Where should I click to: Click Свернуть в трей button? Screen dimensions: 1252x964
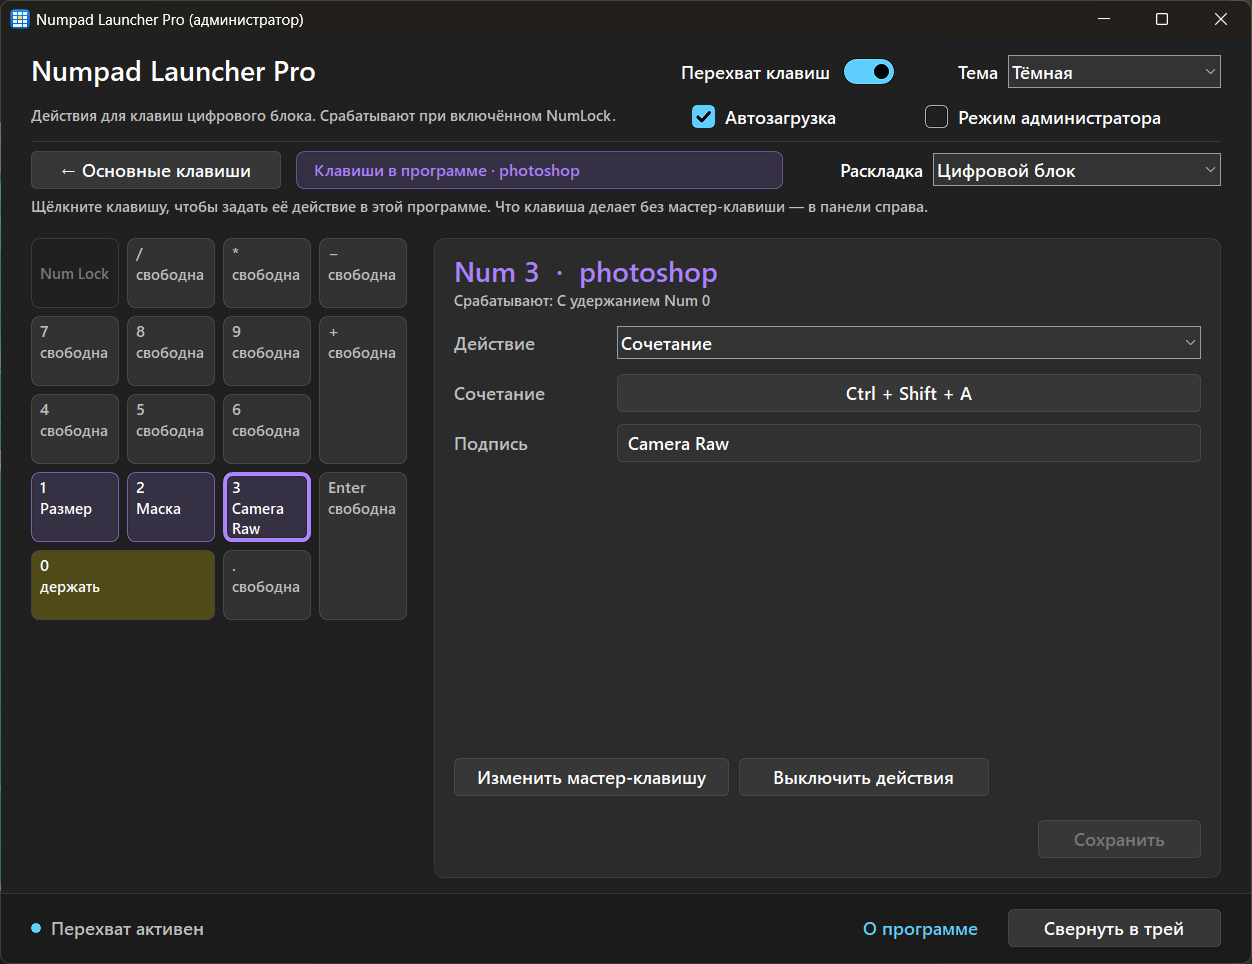(x=1114, y=928)
